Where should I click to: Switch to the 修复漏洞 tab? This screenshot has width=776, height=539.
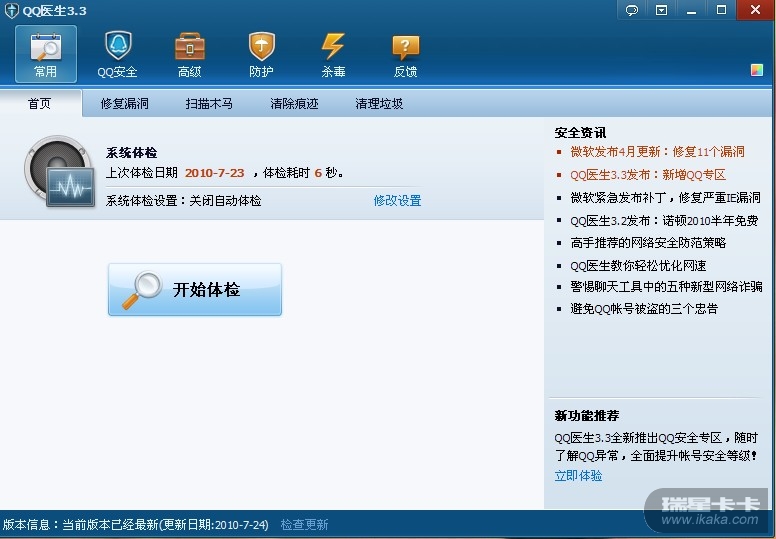pyautogui.click(x=125, y=103)
